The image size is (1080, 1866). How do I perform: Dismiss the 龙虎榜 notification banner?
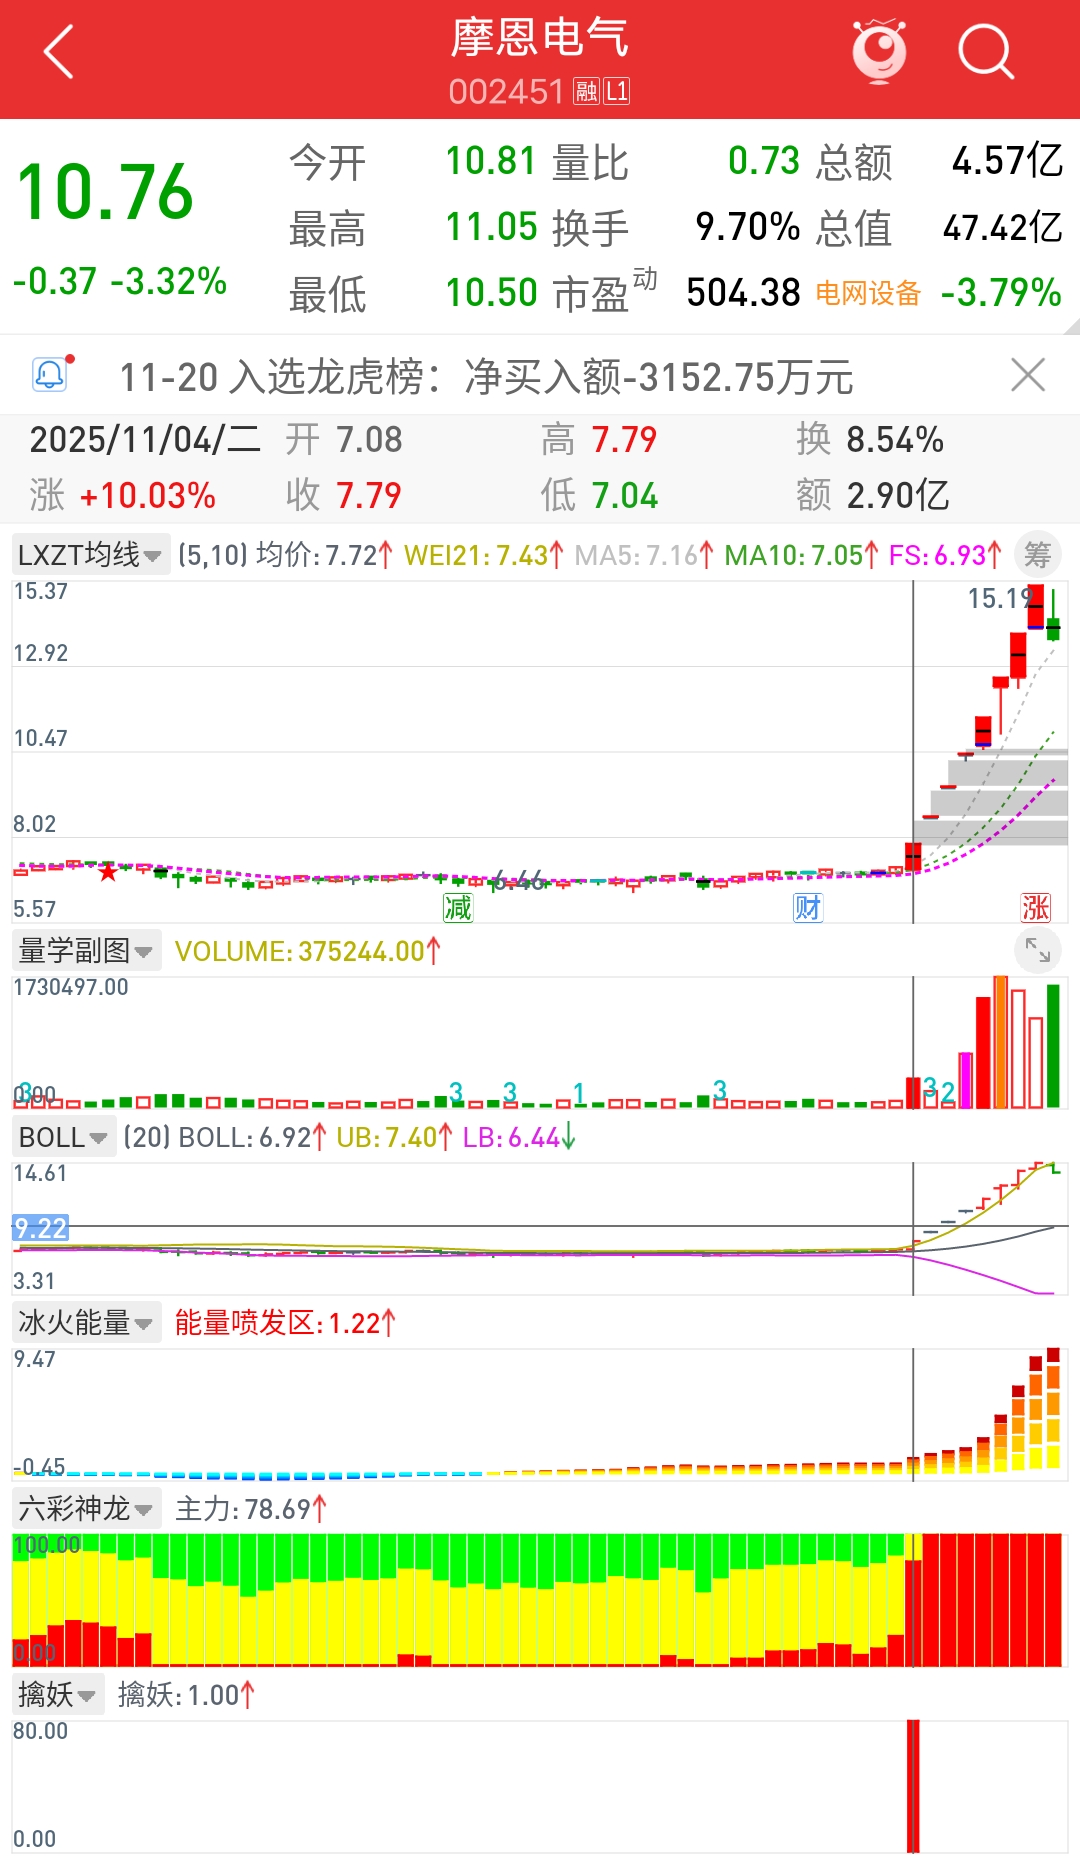click(x=1028, y=376)
